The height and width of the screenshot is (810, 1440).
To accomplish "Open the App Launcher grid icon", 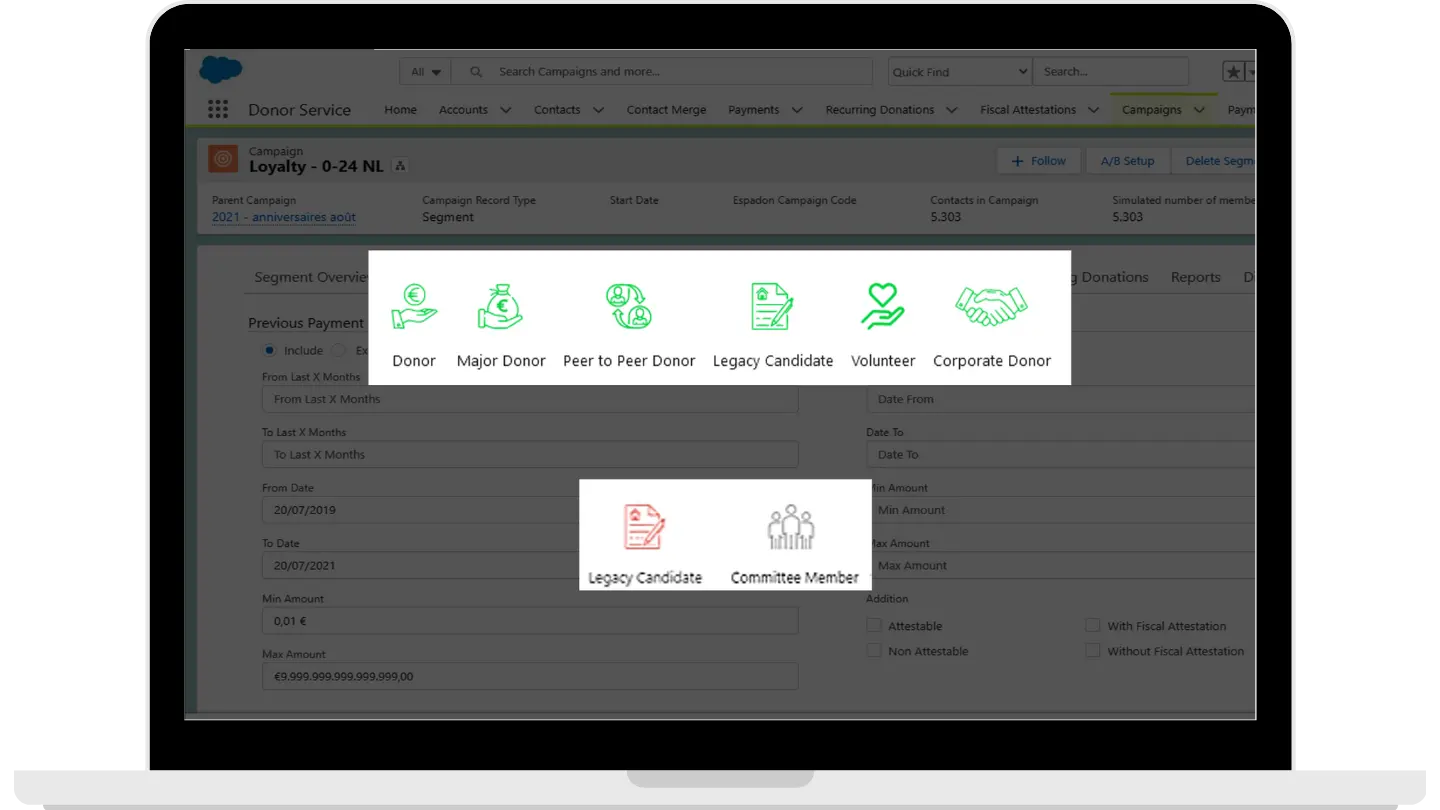I will point(218,110).
